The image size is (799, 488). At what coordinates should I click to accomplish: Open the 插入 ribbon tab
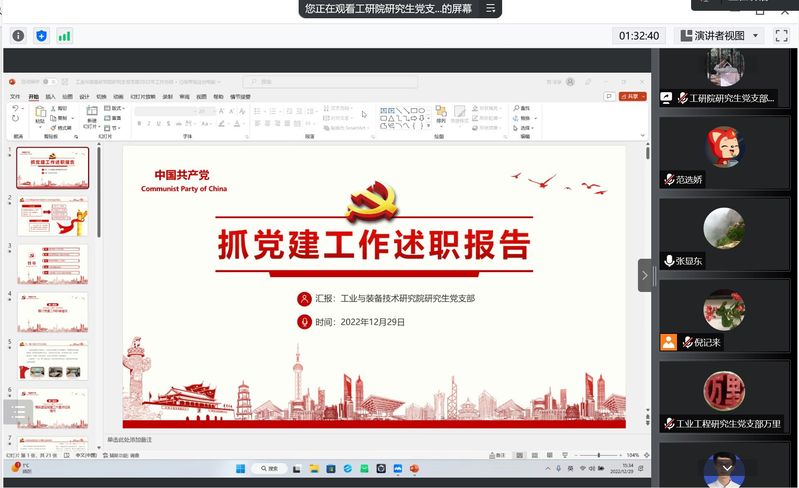coord(51,97)
